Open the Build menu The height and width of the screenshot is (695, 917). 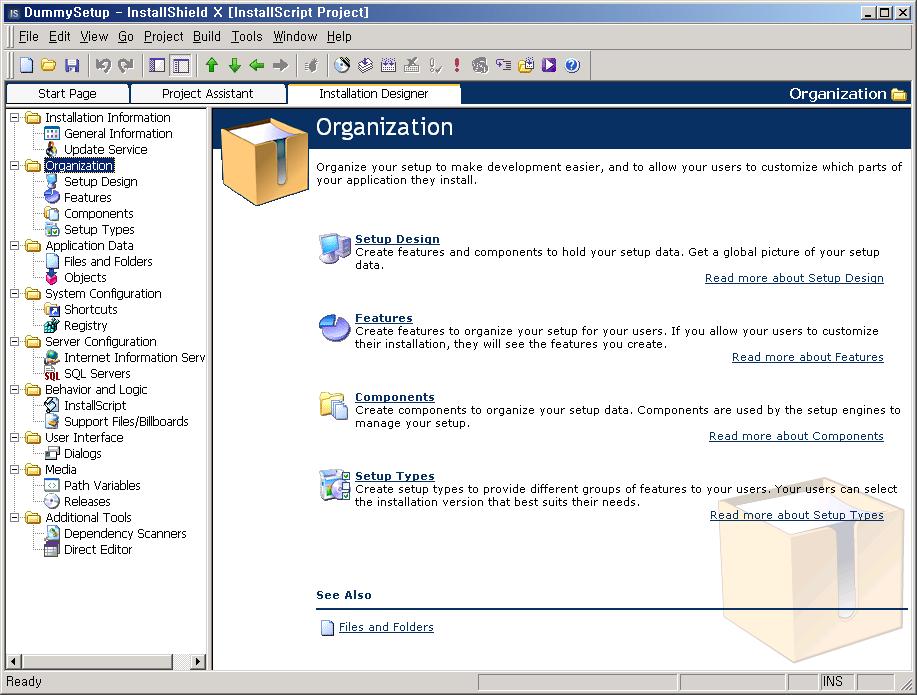207,37
